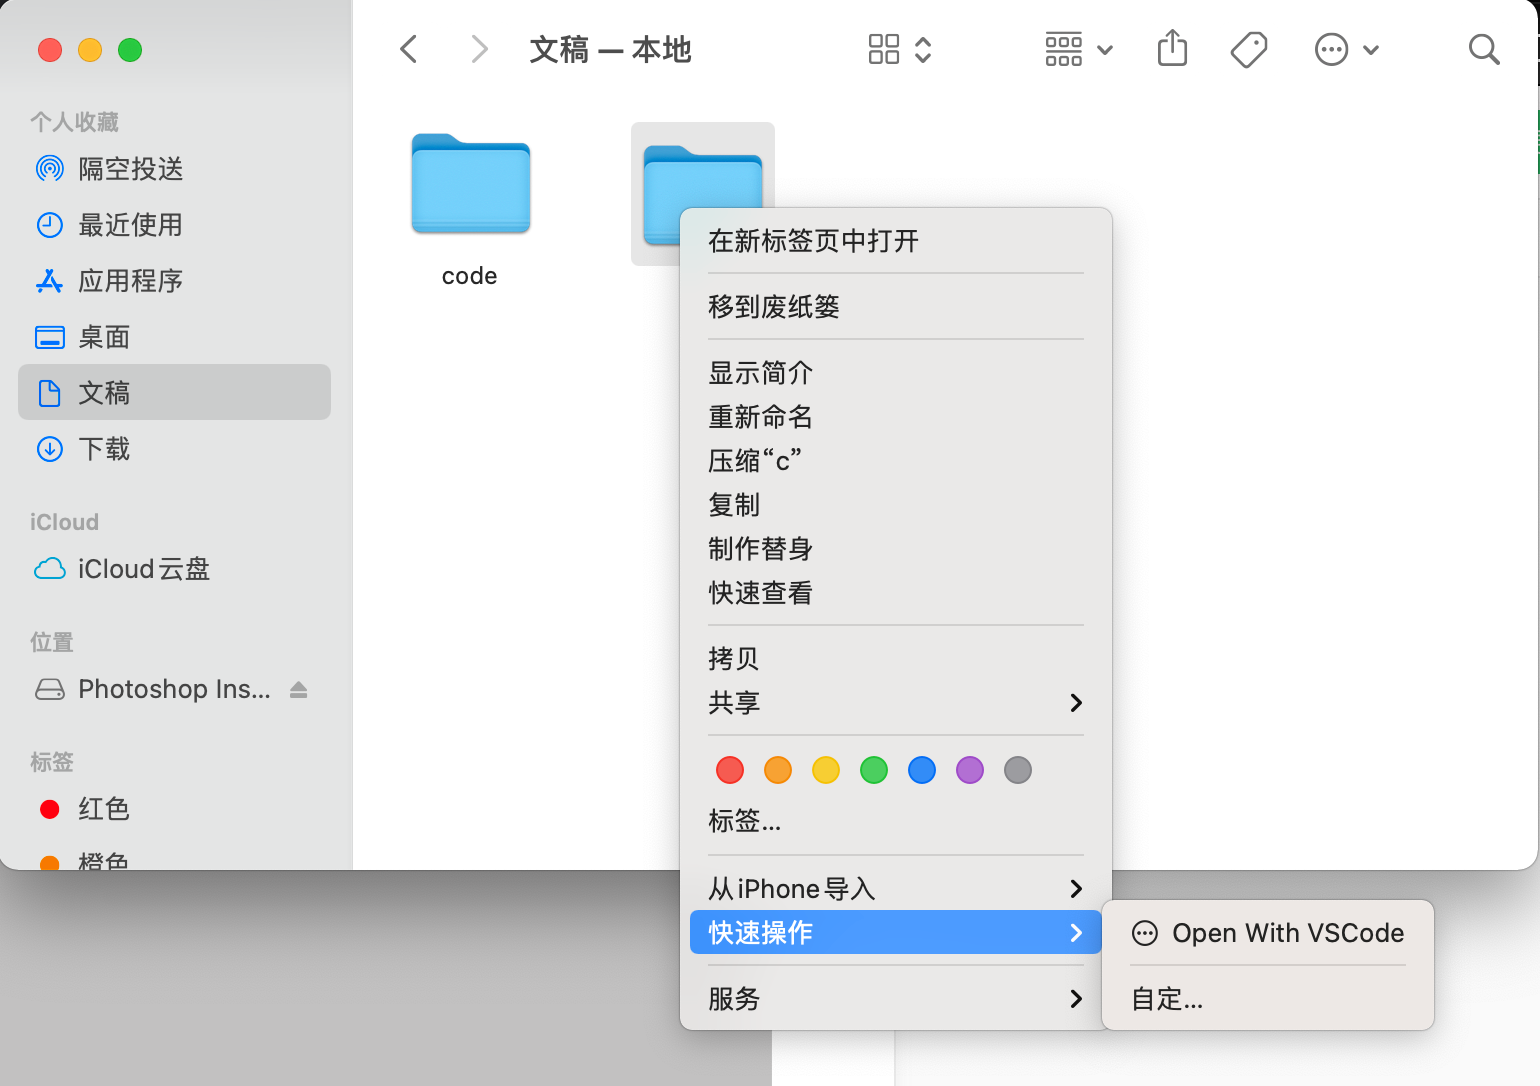Click the red close window button
This screenshot has width=1540, height=1086.
click(x=50, y=50)
